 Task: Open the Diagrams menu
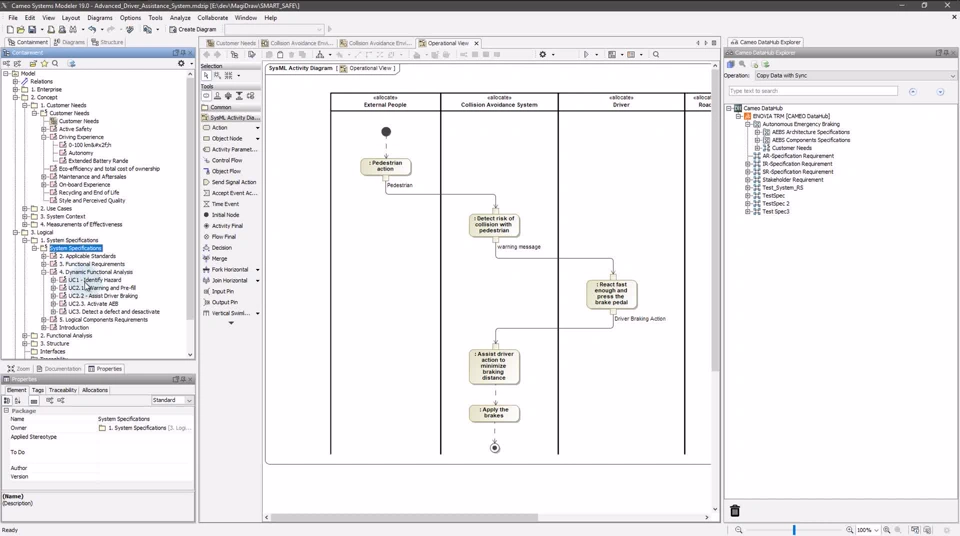click(100, 18)
